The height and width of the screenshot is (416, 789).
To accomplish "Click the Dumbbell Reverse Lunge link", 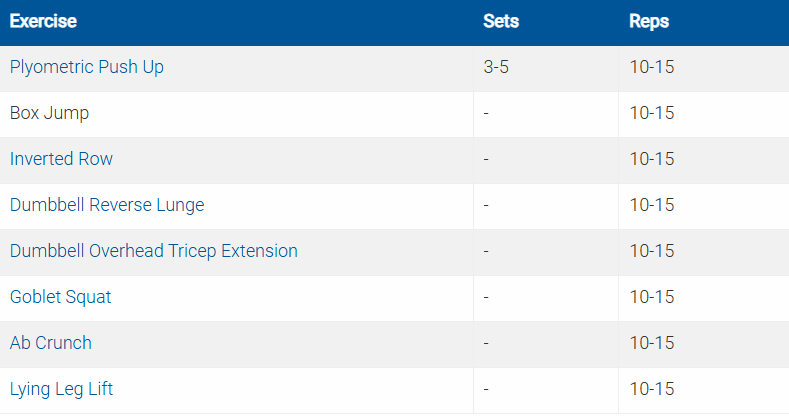I will click(107, 205).
